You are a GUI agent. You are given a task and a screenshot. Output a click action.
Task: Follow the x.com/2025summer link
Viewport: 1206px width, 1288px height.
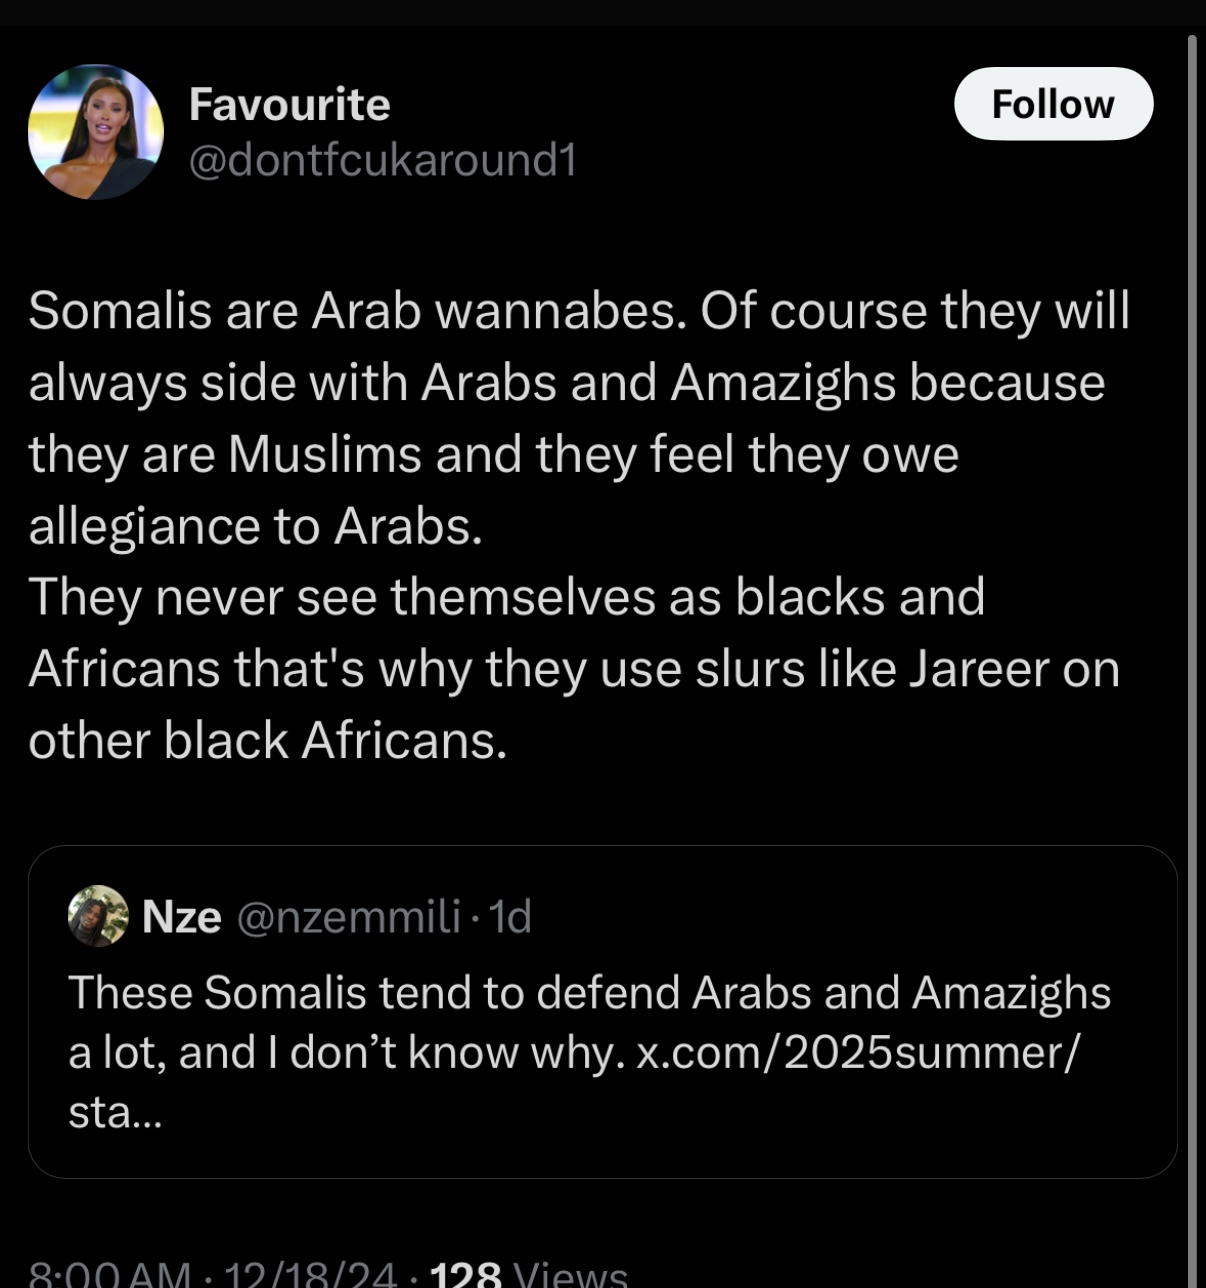(x=858, y=1052)
